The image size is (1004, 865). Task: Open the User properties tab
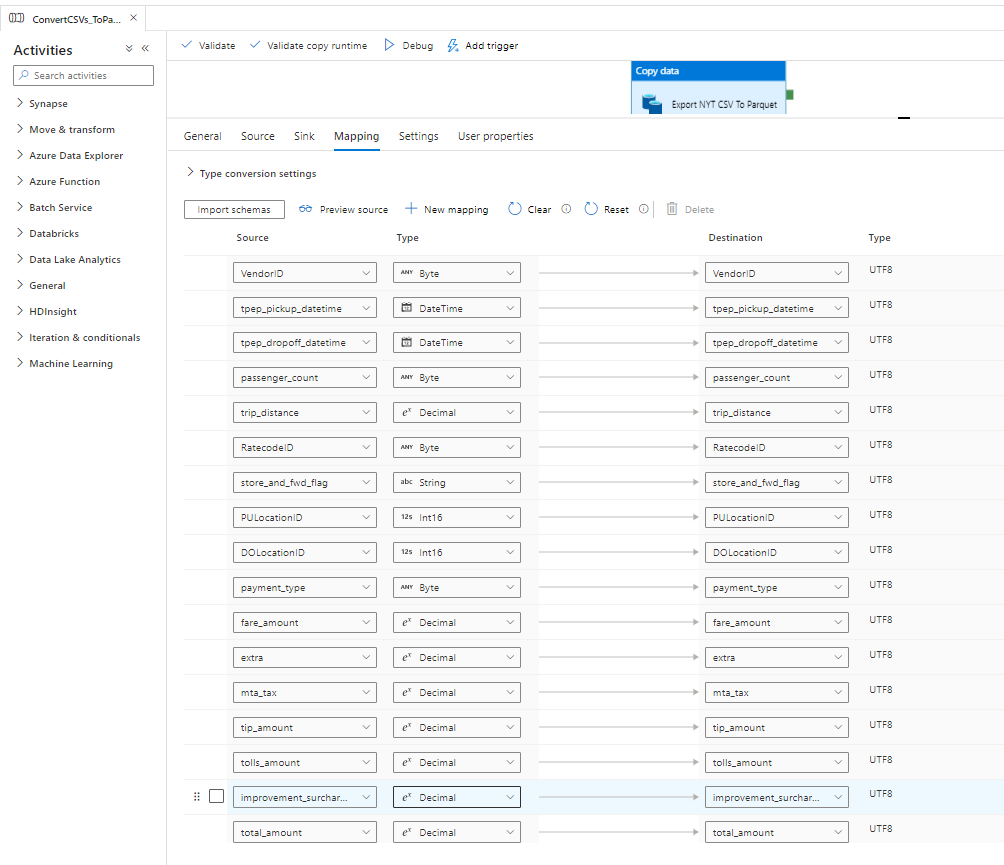pyautogui.click(x=496, y=136)
